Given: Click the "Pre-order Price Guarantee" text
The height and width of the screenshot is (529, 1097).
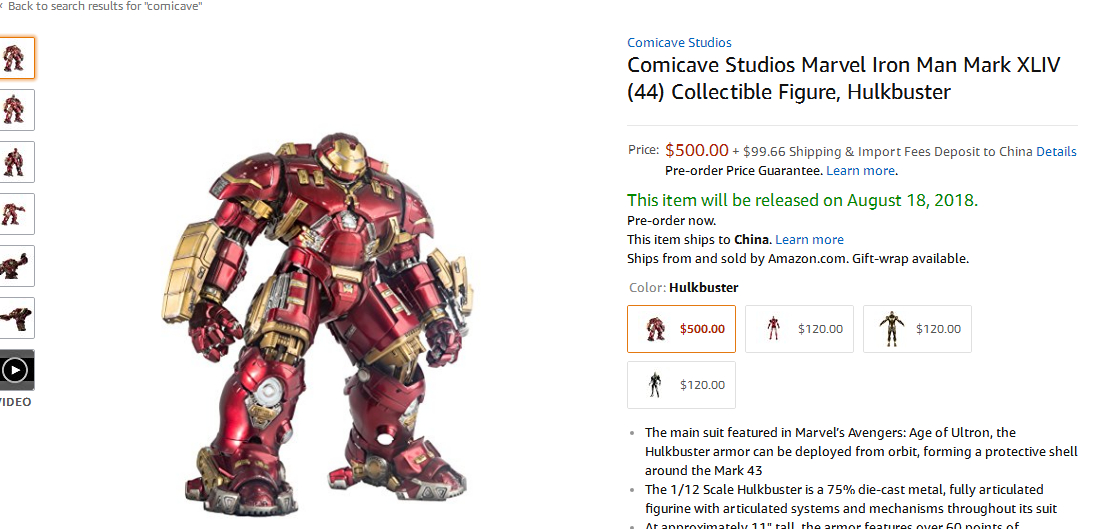Looking at the screenshot, I should pos(743,171).
